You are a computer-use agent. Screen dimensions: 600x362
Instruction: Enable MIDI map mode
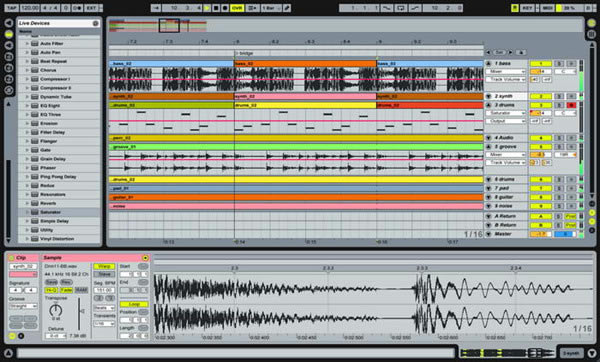click(x=547, y=8)
